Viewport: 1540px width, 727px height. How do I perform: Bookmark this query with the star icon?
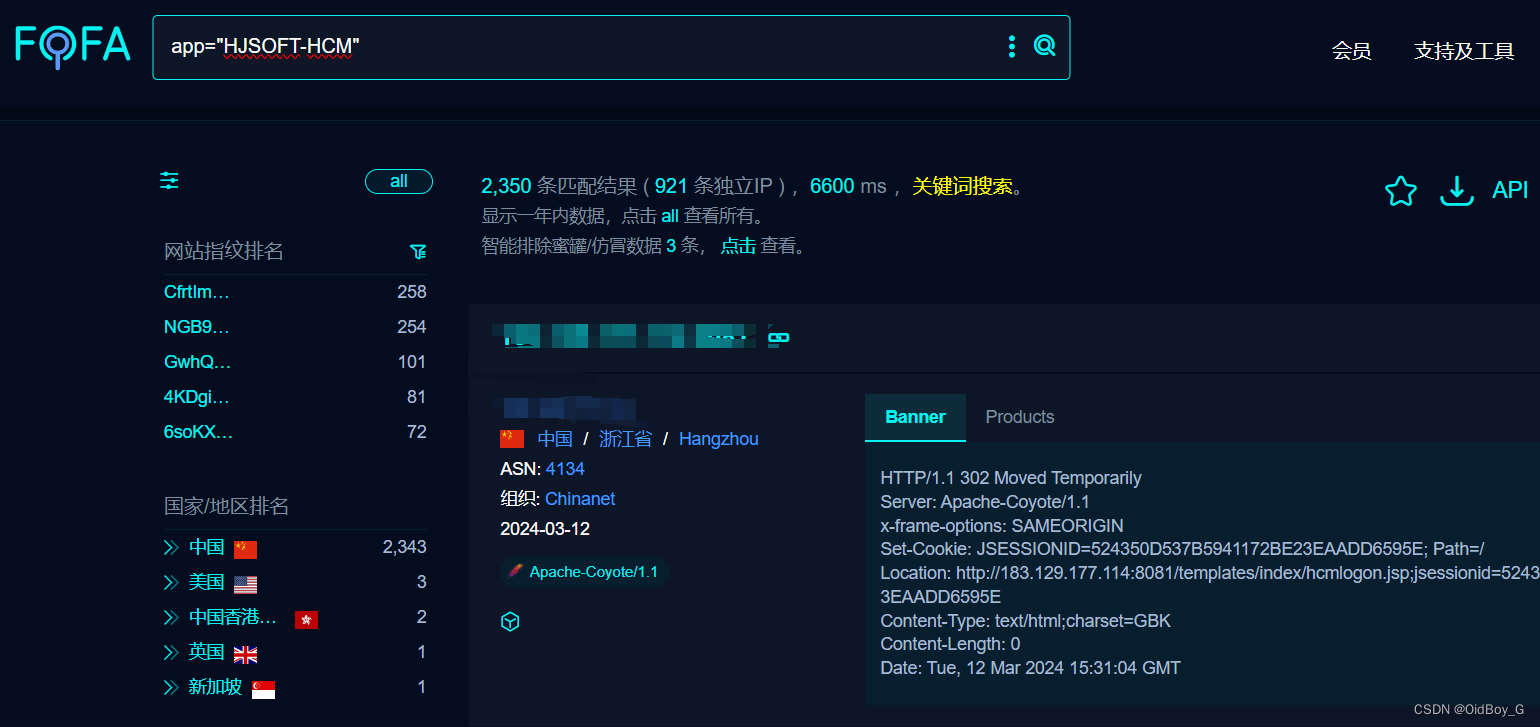pos(1401,190)
